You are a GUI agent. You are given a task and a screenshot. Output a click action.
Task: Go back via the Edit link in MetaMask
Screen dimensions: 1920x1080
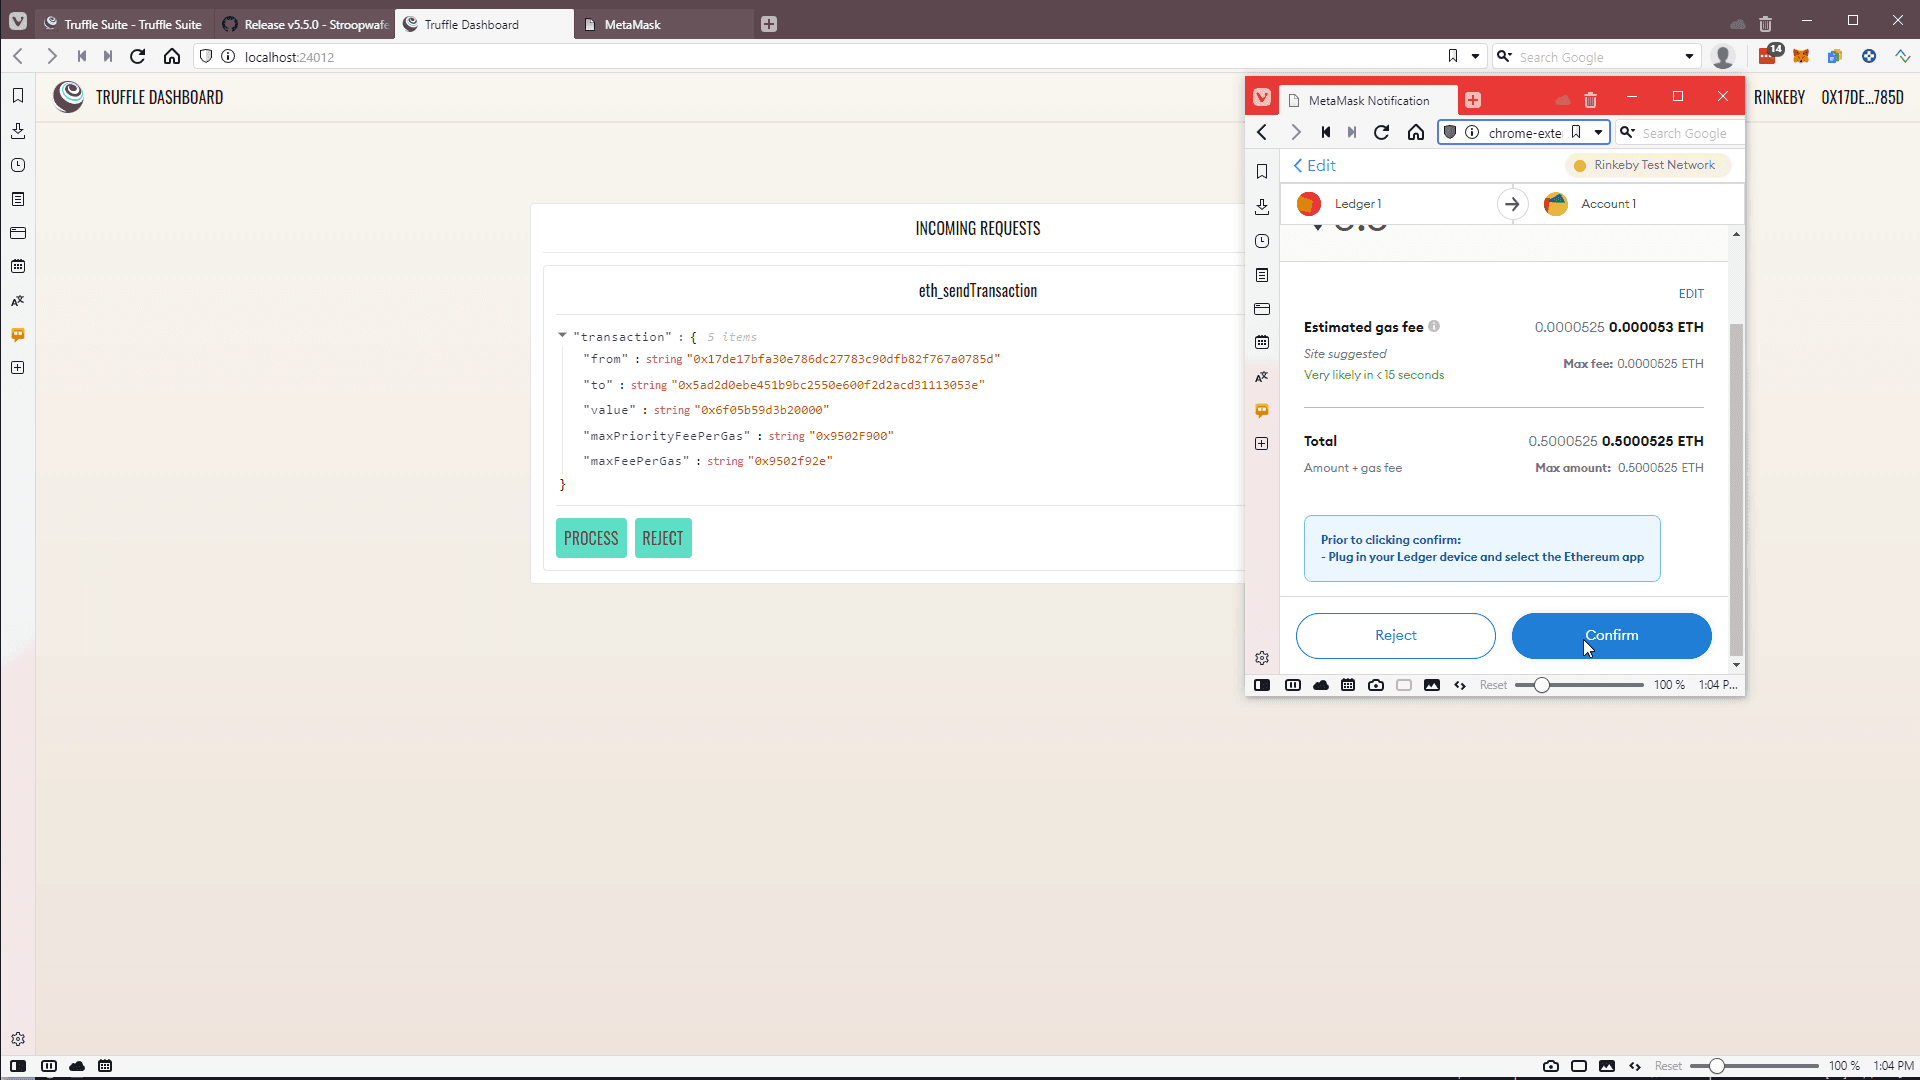click(x=1314, y=166)
